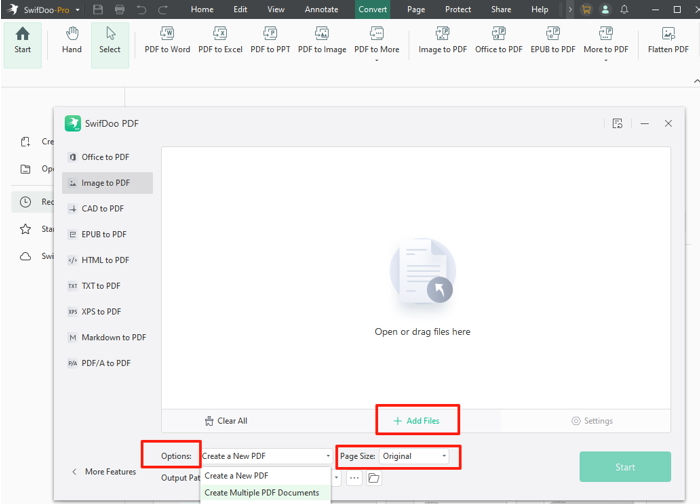700x504 pixels.
Task: Click the three-dots browse path button
Action: pyautogui.click(x=354, y=478)
